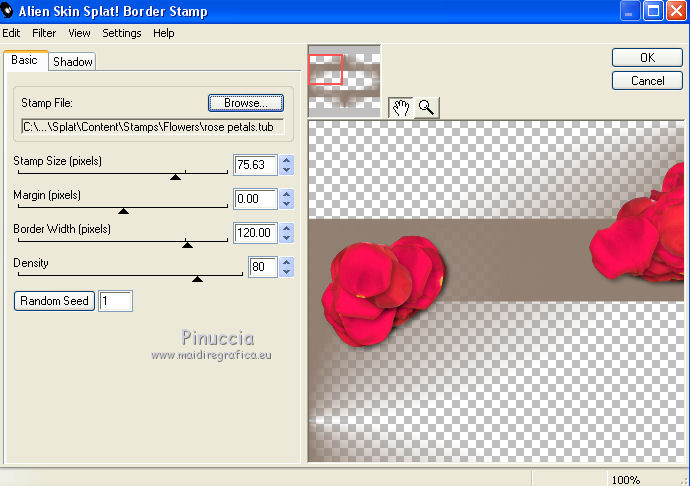Viewport: 690px width, 486px height.
Task: Click the 100% zoom level indicator
Action: [626, 480]
